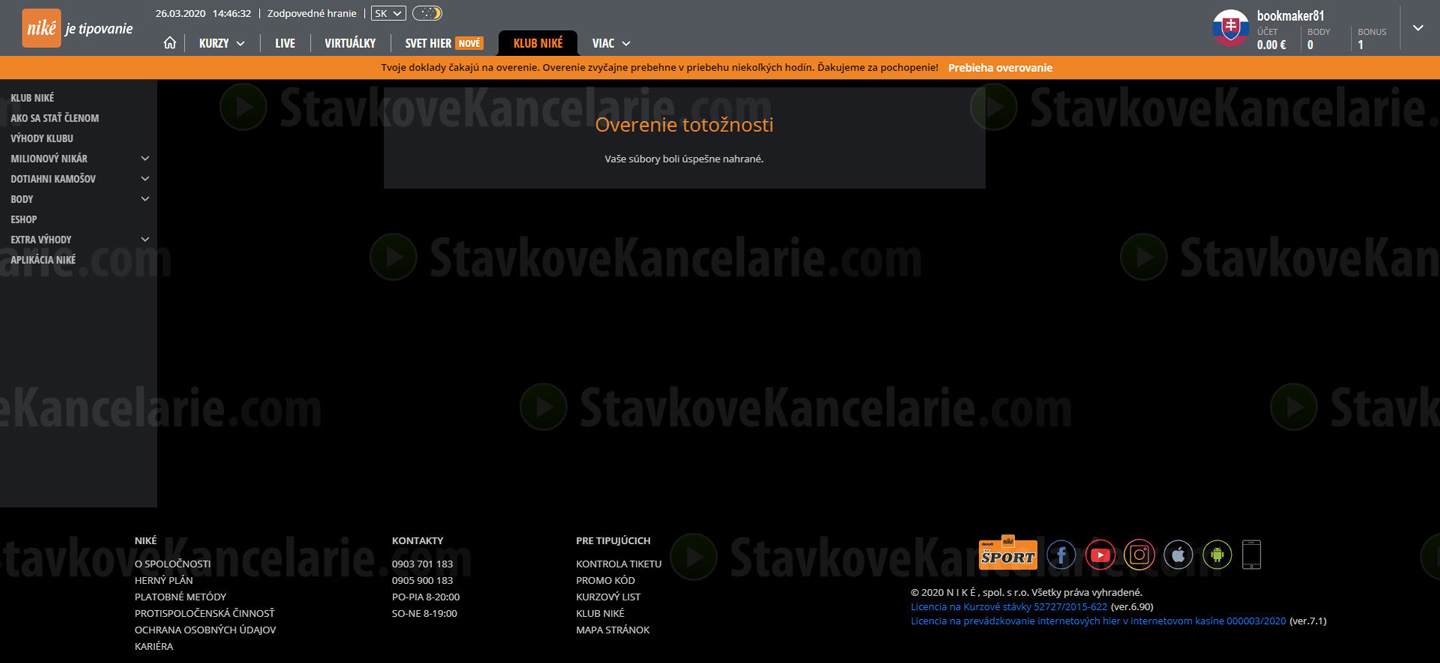Open the YouTube channel icon
1440x663 pixels.
click(x=1100, y=554)
